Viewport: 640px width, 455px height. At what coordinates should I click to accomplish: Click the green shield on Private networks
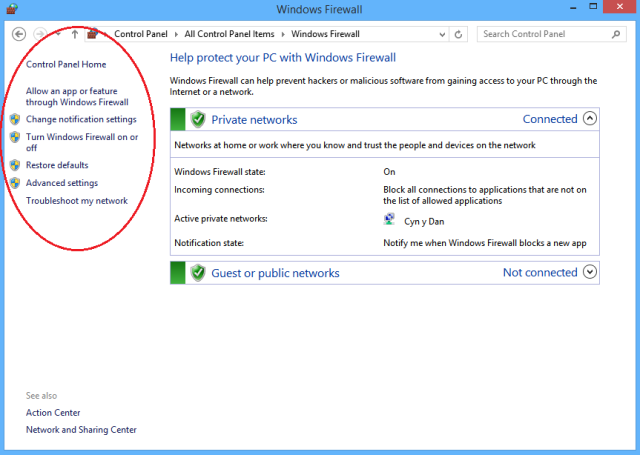point(198,119)
